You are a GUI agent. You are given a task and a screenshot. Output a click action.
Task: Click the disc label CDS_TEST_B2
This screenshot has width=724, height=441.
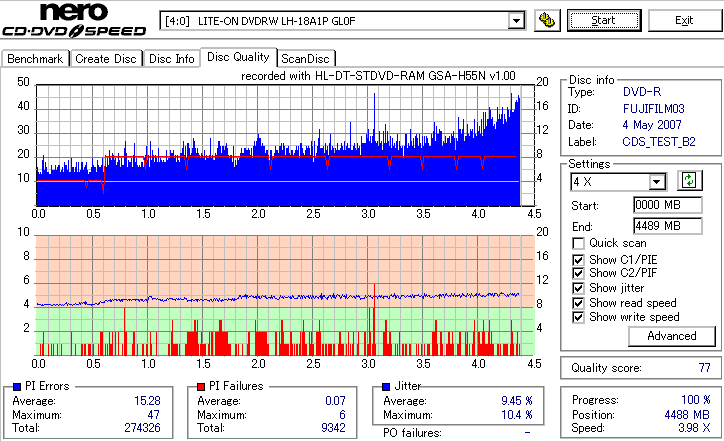click(659, 142)
